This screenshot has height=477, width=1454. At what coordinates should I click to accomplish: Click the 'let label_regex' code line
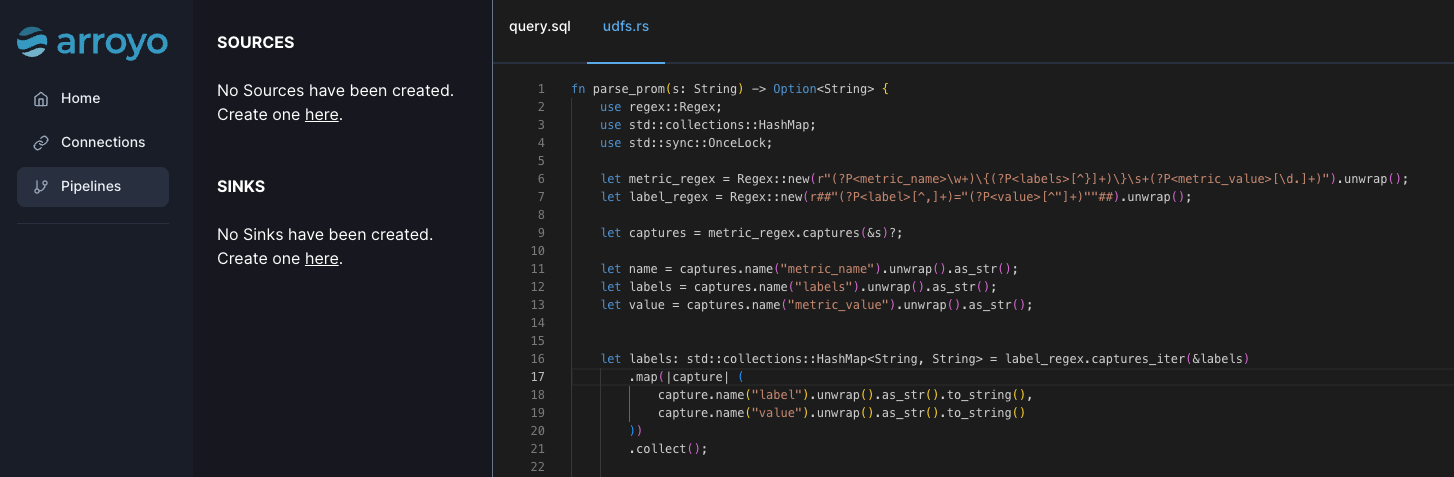click(896, 197)
